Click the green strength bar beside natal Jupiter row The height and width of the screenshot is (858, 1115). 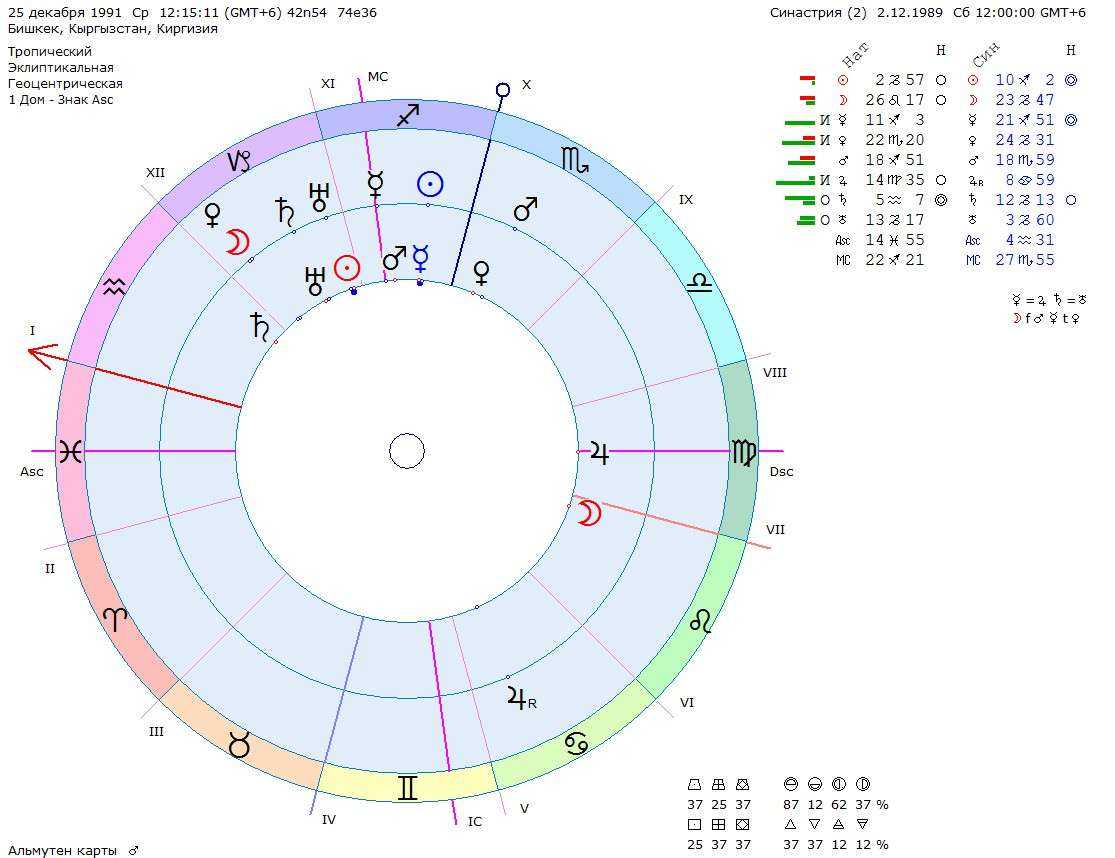796,183
